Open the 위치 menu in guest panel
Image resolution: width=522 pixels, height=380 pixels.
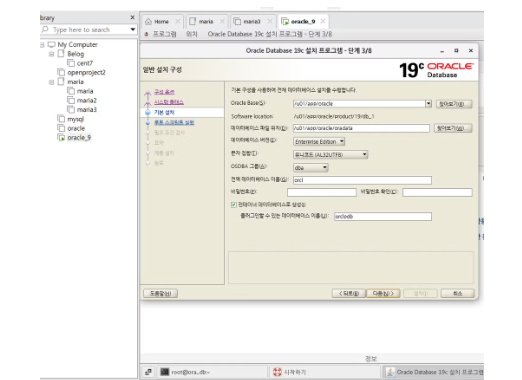tap(192, 34)
